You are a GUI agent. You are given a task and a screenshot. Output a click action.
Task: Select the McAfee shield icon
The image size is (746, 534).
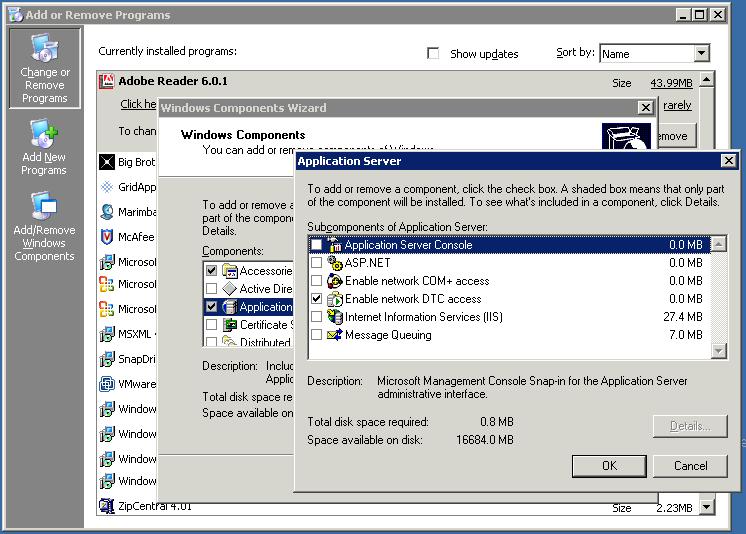(107, 237)
